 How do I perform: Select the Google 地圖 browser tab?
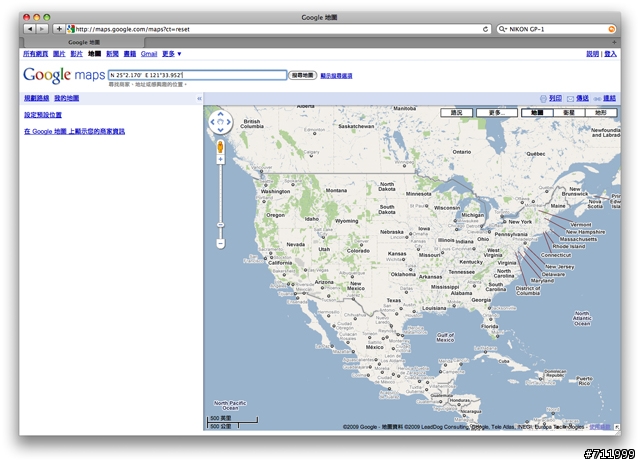coord(84,42)
